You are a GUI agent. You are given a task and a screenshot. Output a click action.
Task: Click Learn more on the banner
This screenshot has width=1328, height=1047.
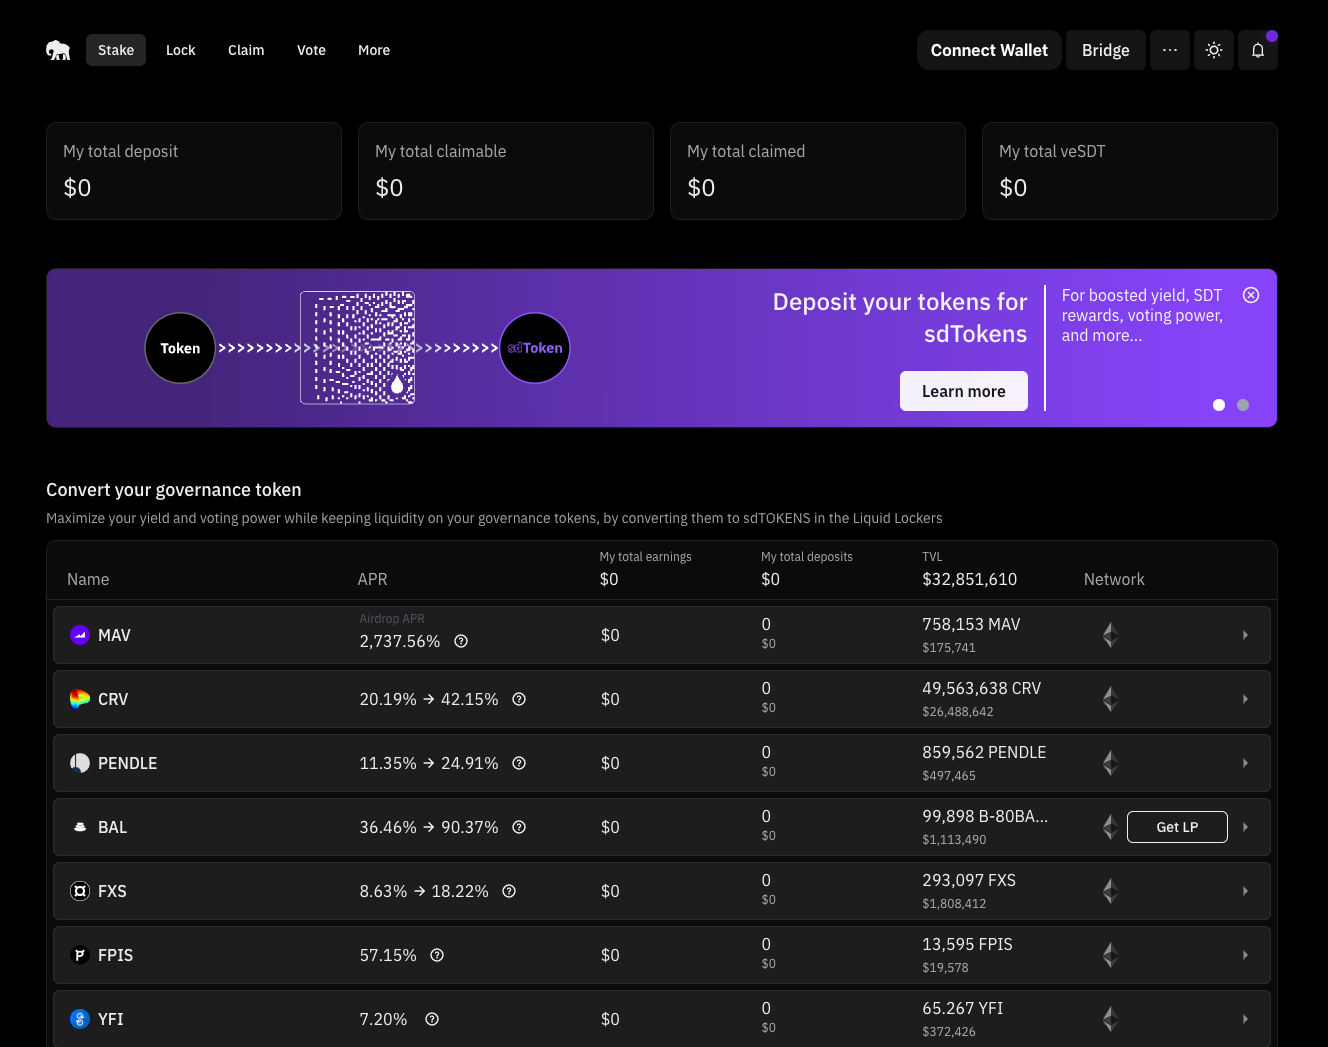pos(963,391)
